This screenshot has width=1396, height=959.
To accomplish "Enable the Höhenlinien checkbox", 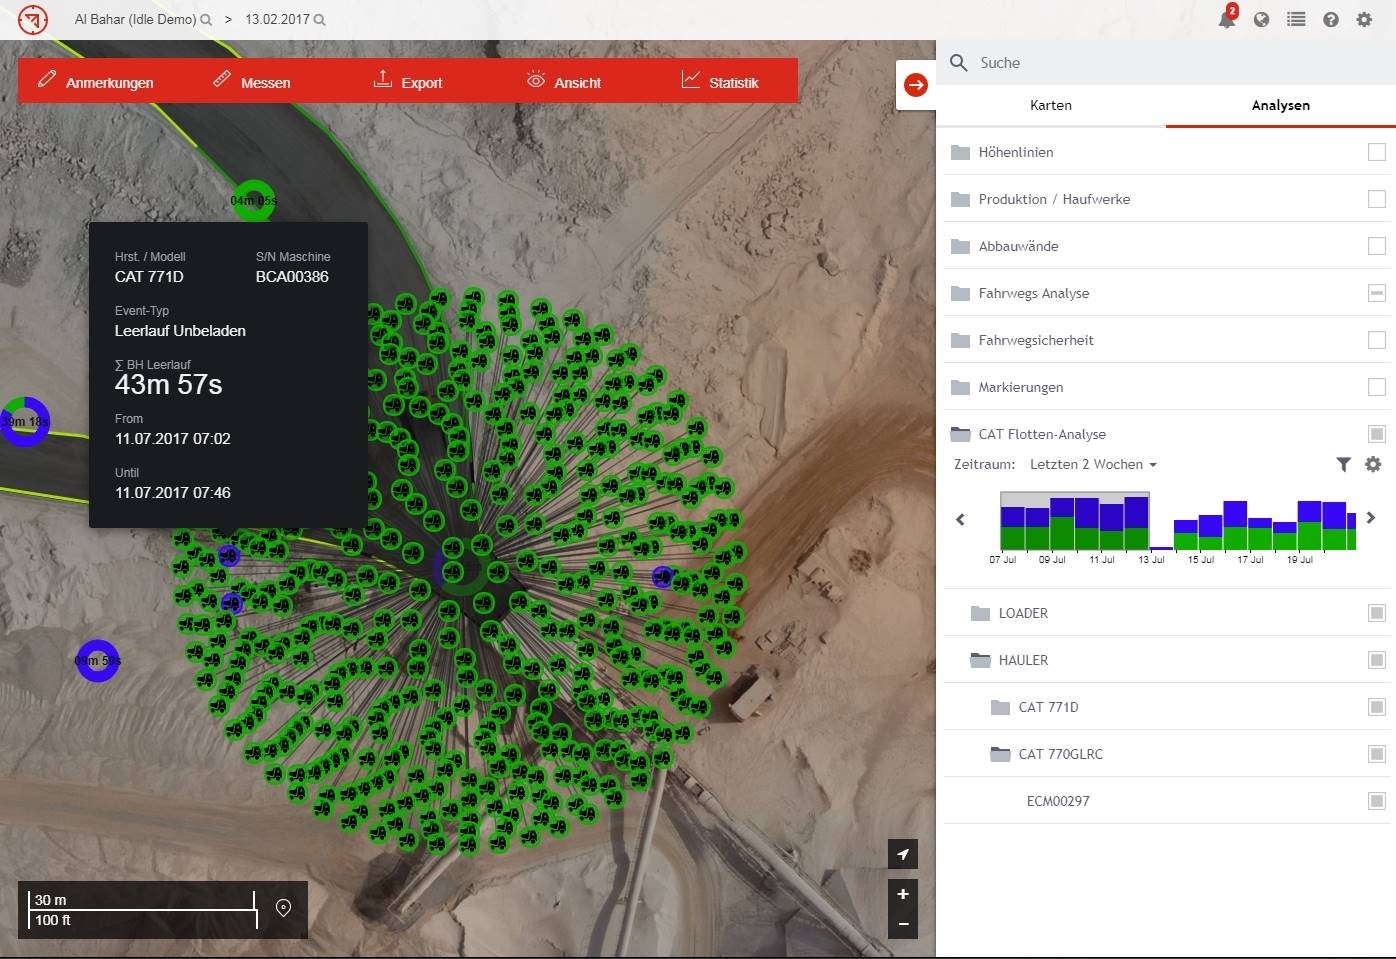I will click(1376, 152).
